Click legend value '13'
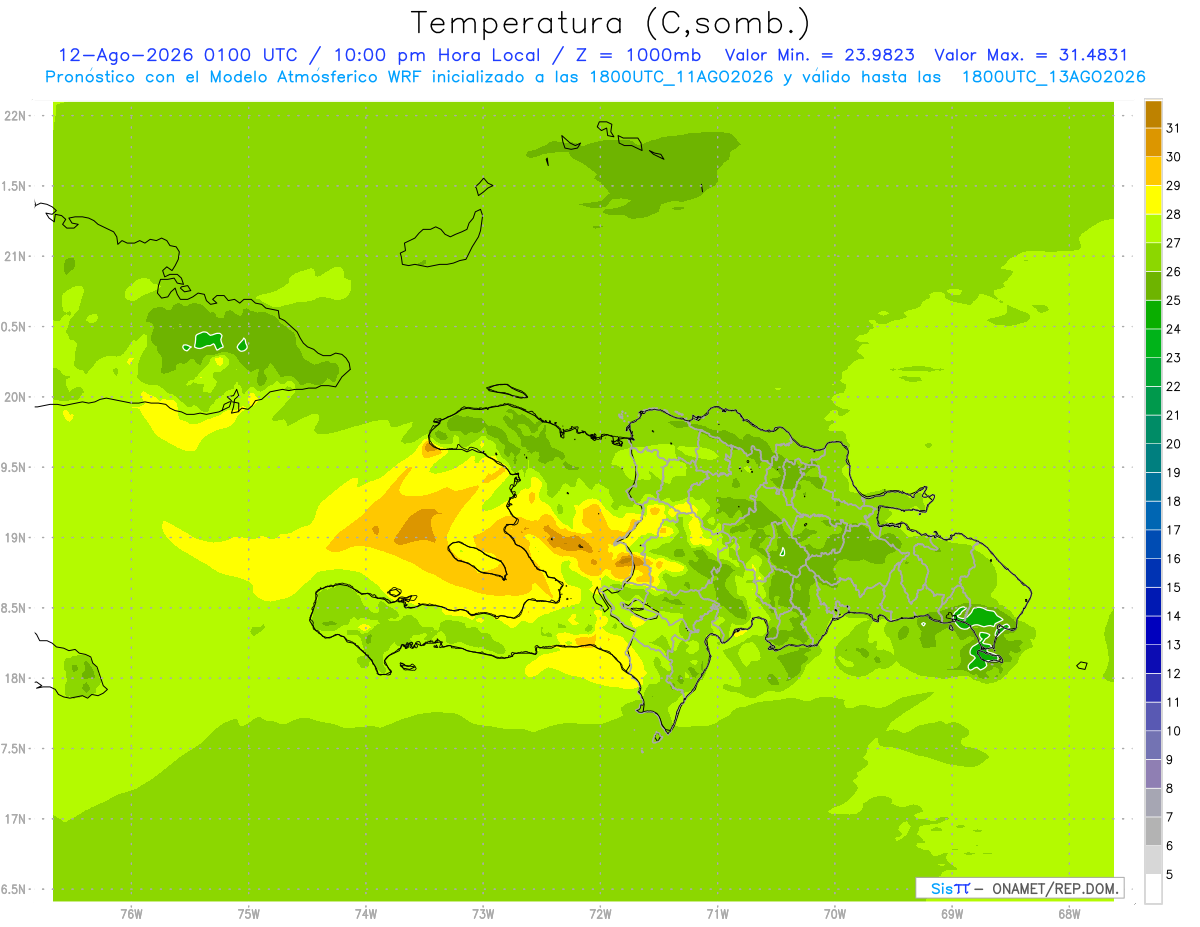 pos(1174,644)
